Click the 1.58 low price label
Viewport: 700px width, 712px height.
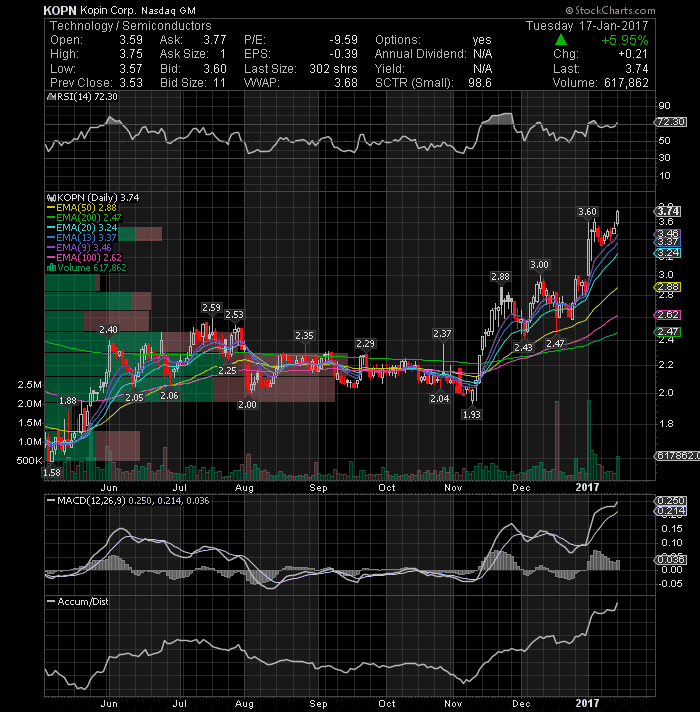(52, 472)
